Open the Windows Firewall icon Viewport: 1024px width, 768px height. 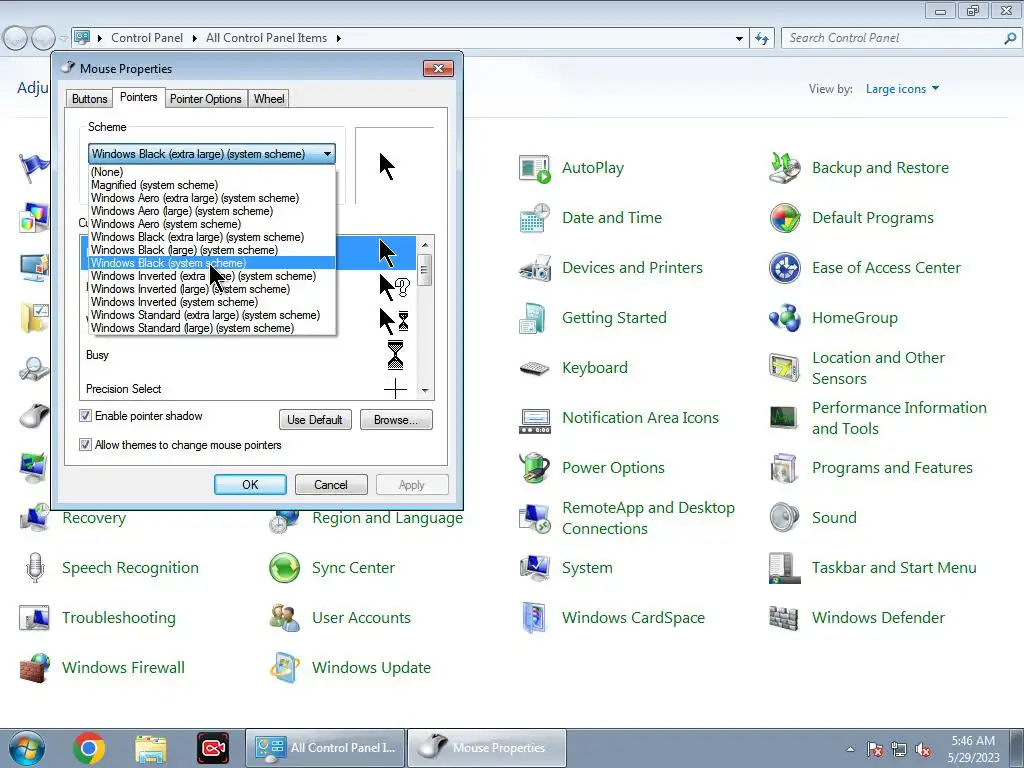[35, 668]
